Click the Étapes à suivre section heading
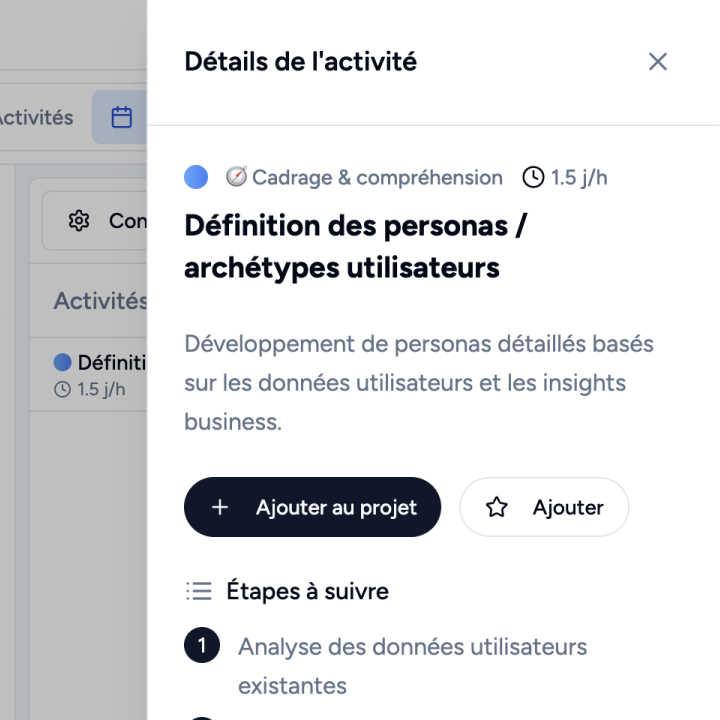Image resolution: width=720 pixels, height=720 pixels. [307, 591]
